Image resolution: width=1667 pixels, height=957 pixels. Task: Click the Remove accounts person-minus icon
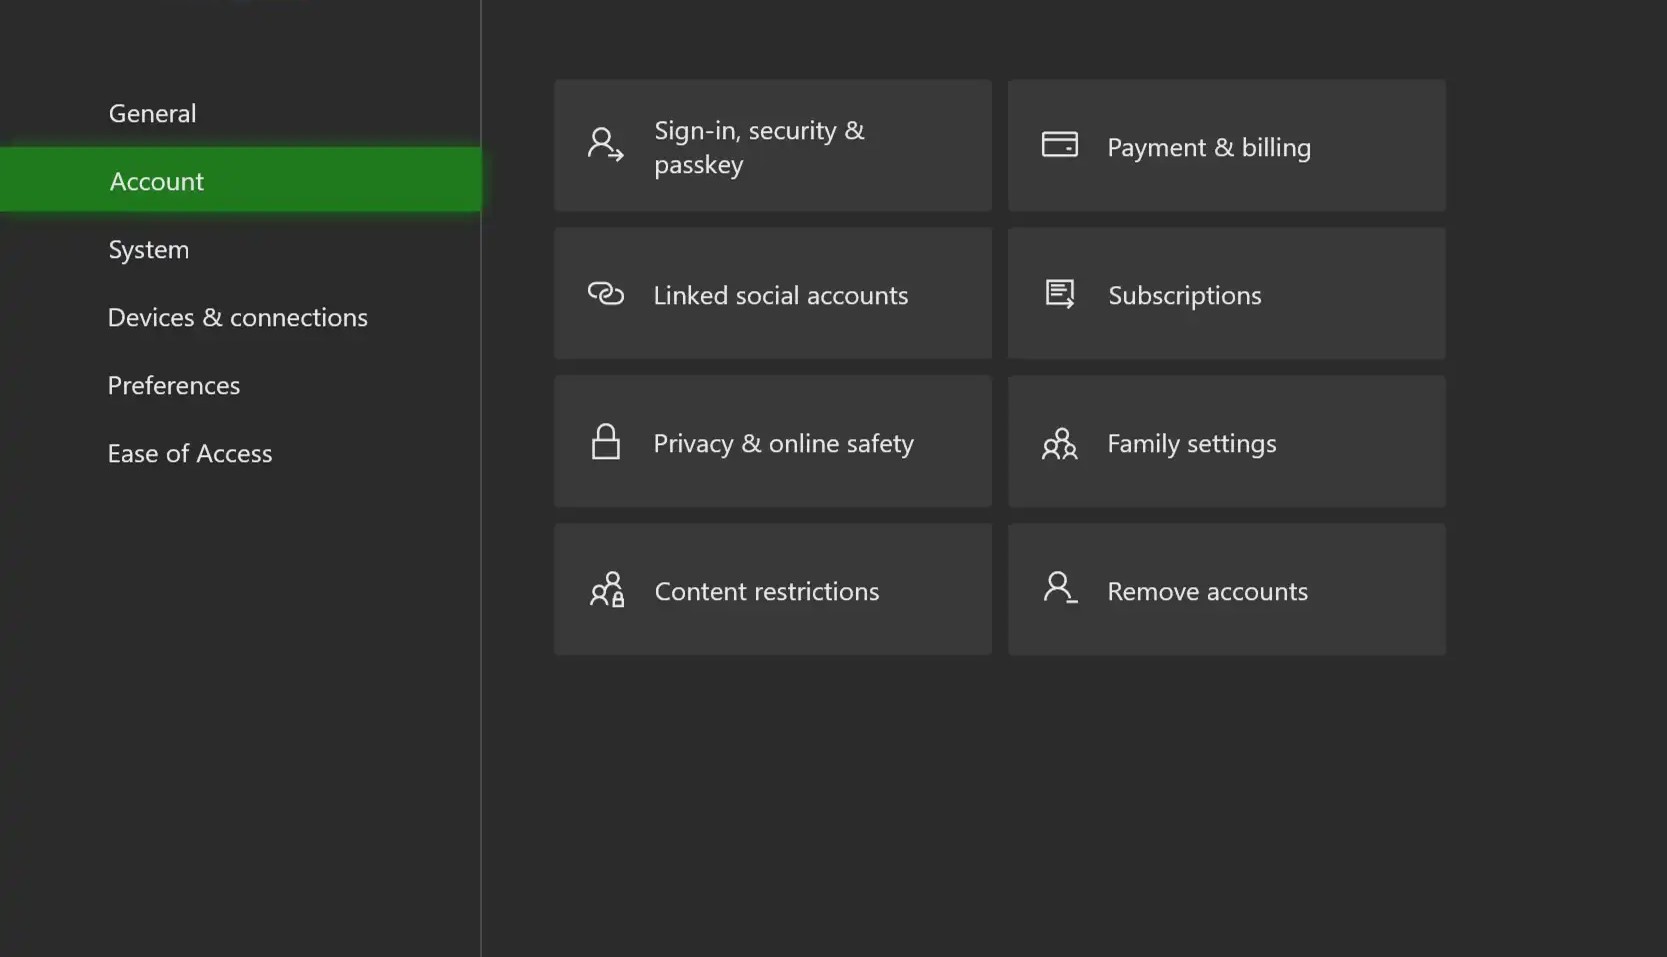pyautogui.click(x=1059, y=588)
